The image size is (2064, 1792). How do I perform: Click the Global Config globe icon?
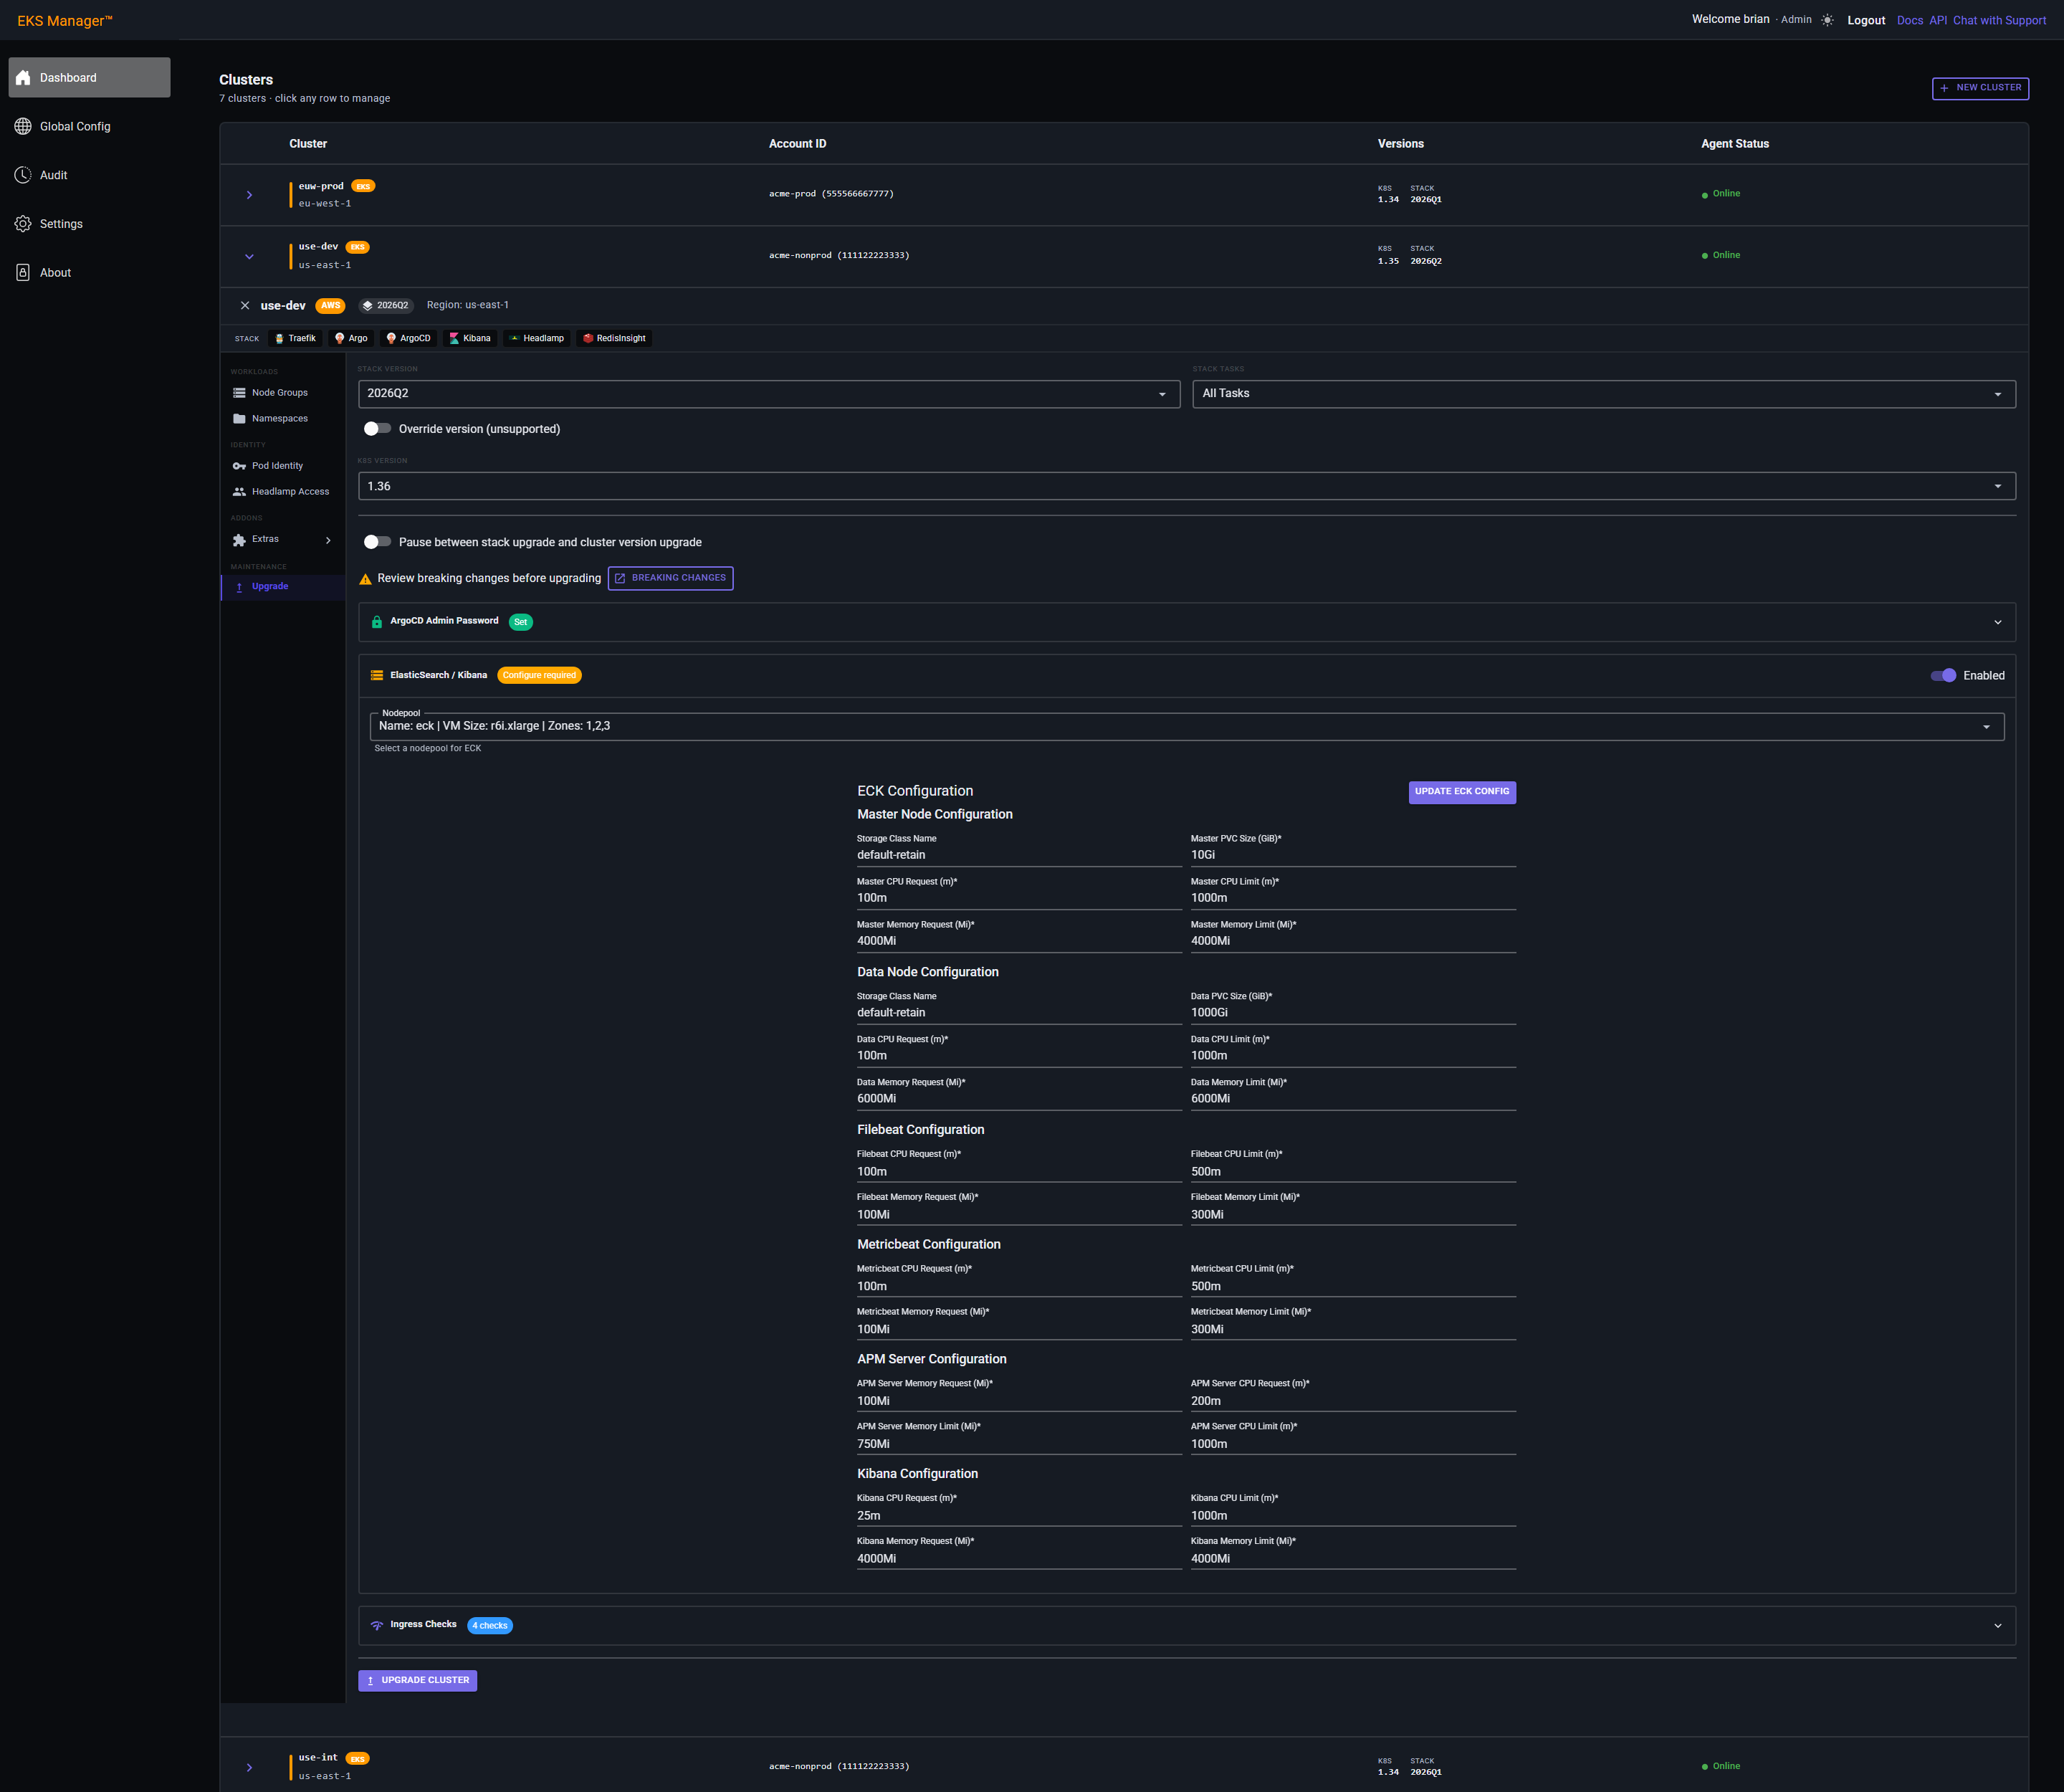tap(23, 126)
